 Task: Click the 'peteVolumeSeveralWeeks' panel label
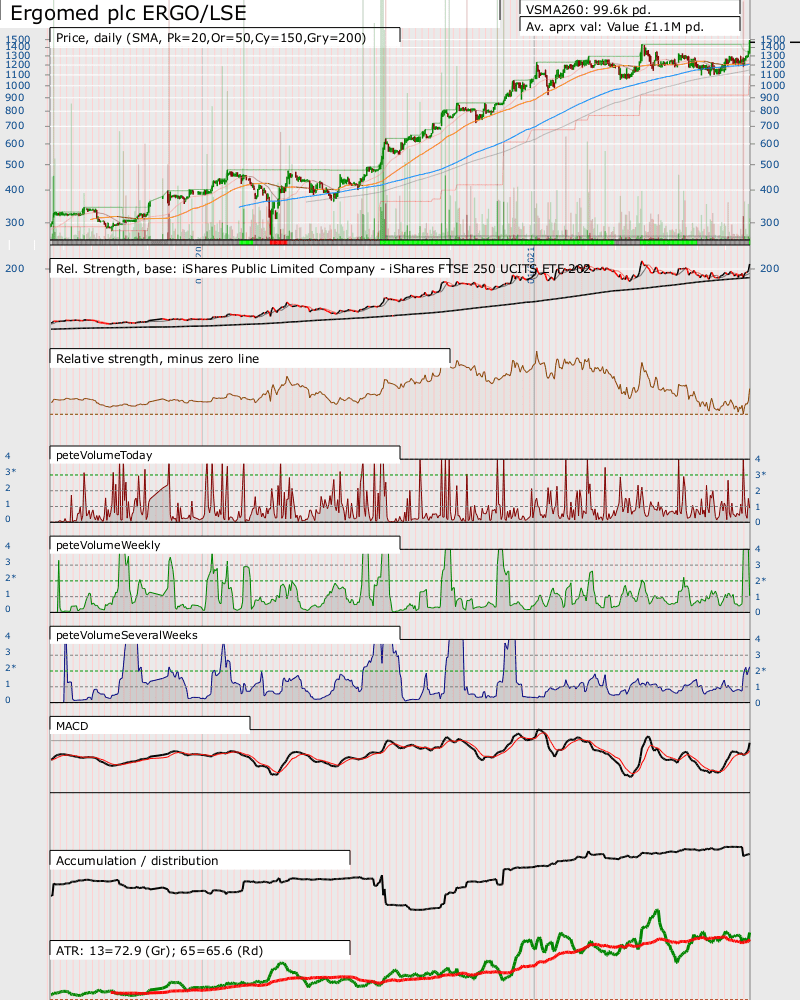[127, 635]
